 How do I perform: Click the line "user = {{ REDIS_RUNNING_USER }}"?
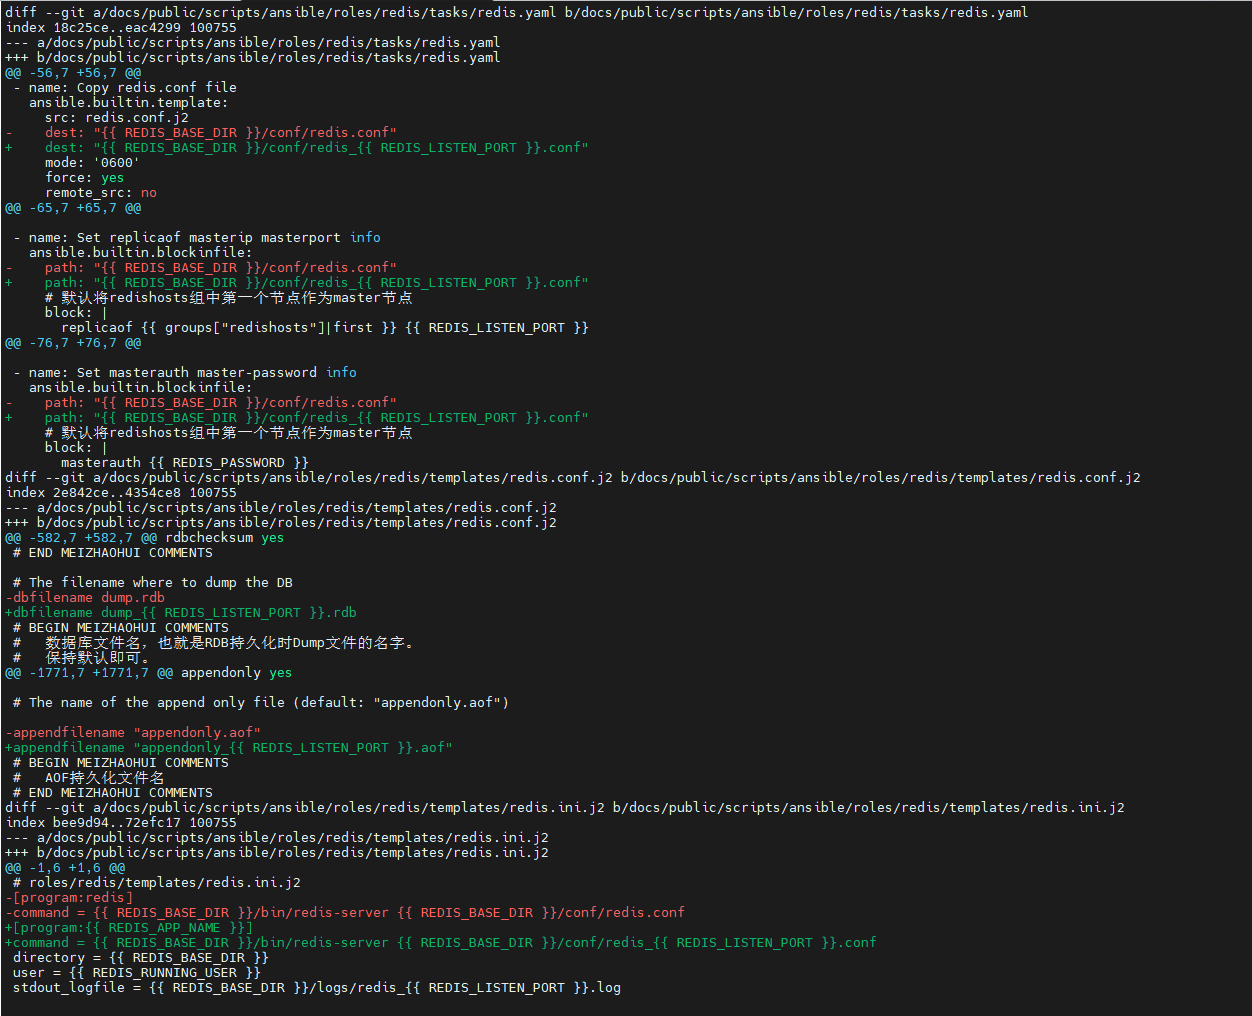(x=137, y=972)
